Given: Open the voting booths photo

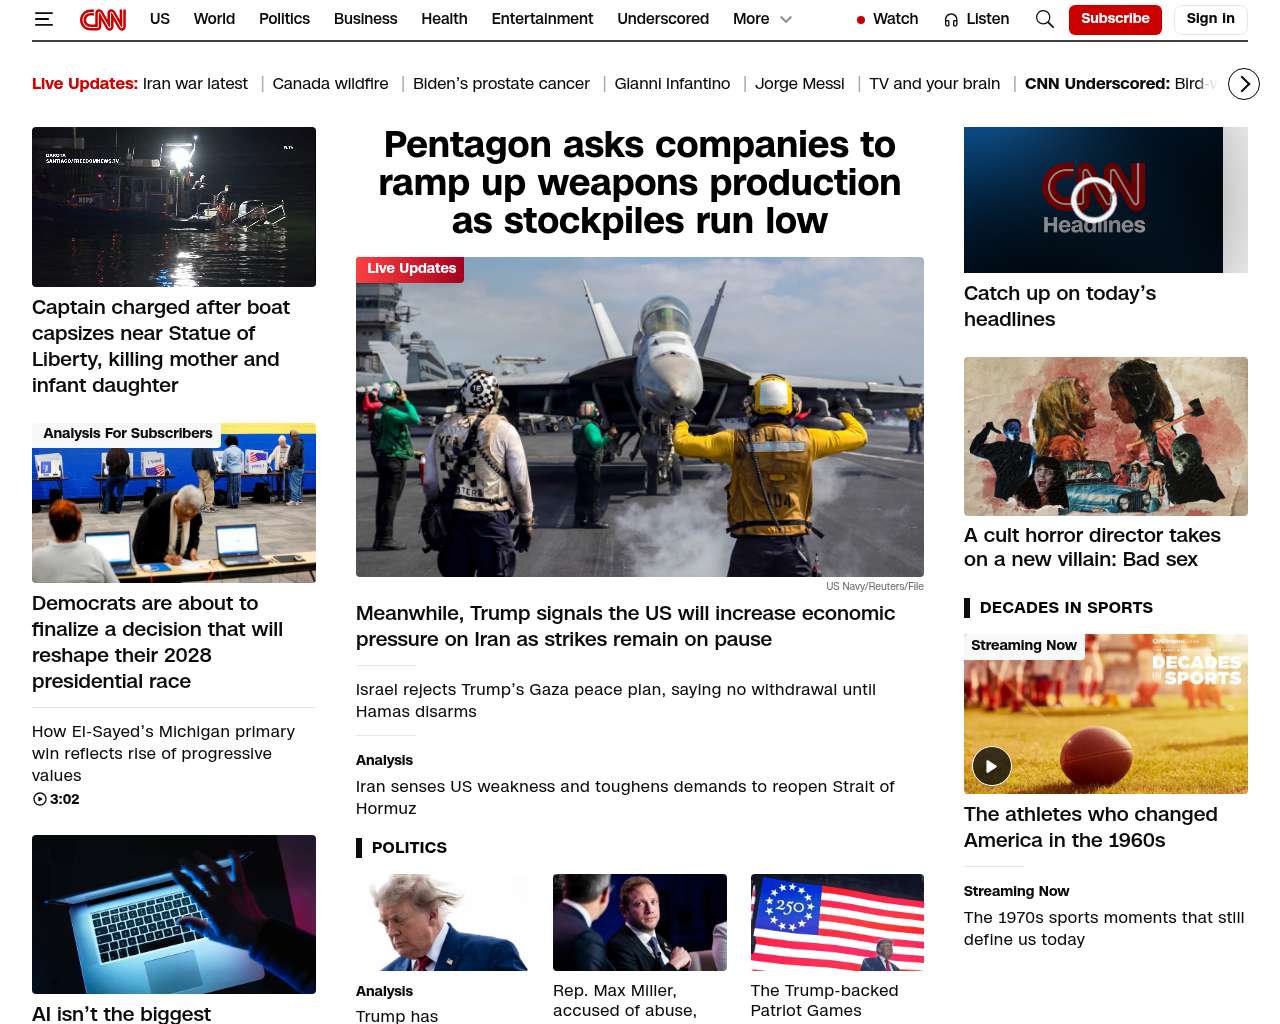Looking at the screenshot, I should tap(174, 503).
